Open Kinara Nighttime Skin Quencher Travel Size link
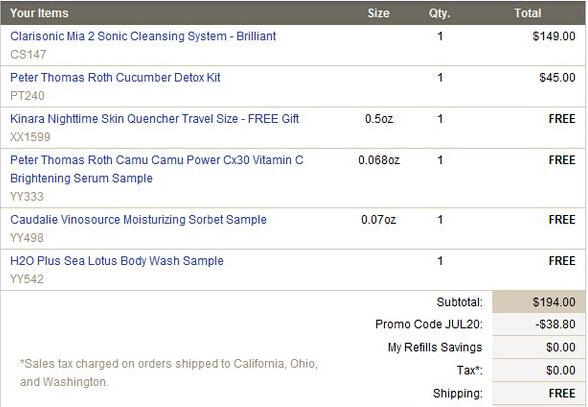This screenshot has height=407, width=588. [x=154, y=119]
